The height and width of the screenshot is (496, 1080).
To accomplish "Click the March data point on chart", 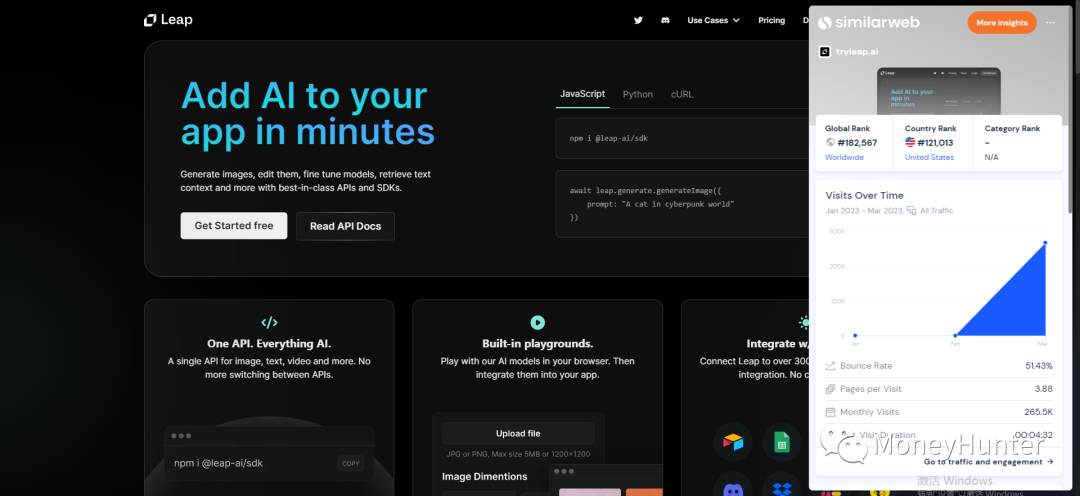I will click(x=1045, y=242).
